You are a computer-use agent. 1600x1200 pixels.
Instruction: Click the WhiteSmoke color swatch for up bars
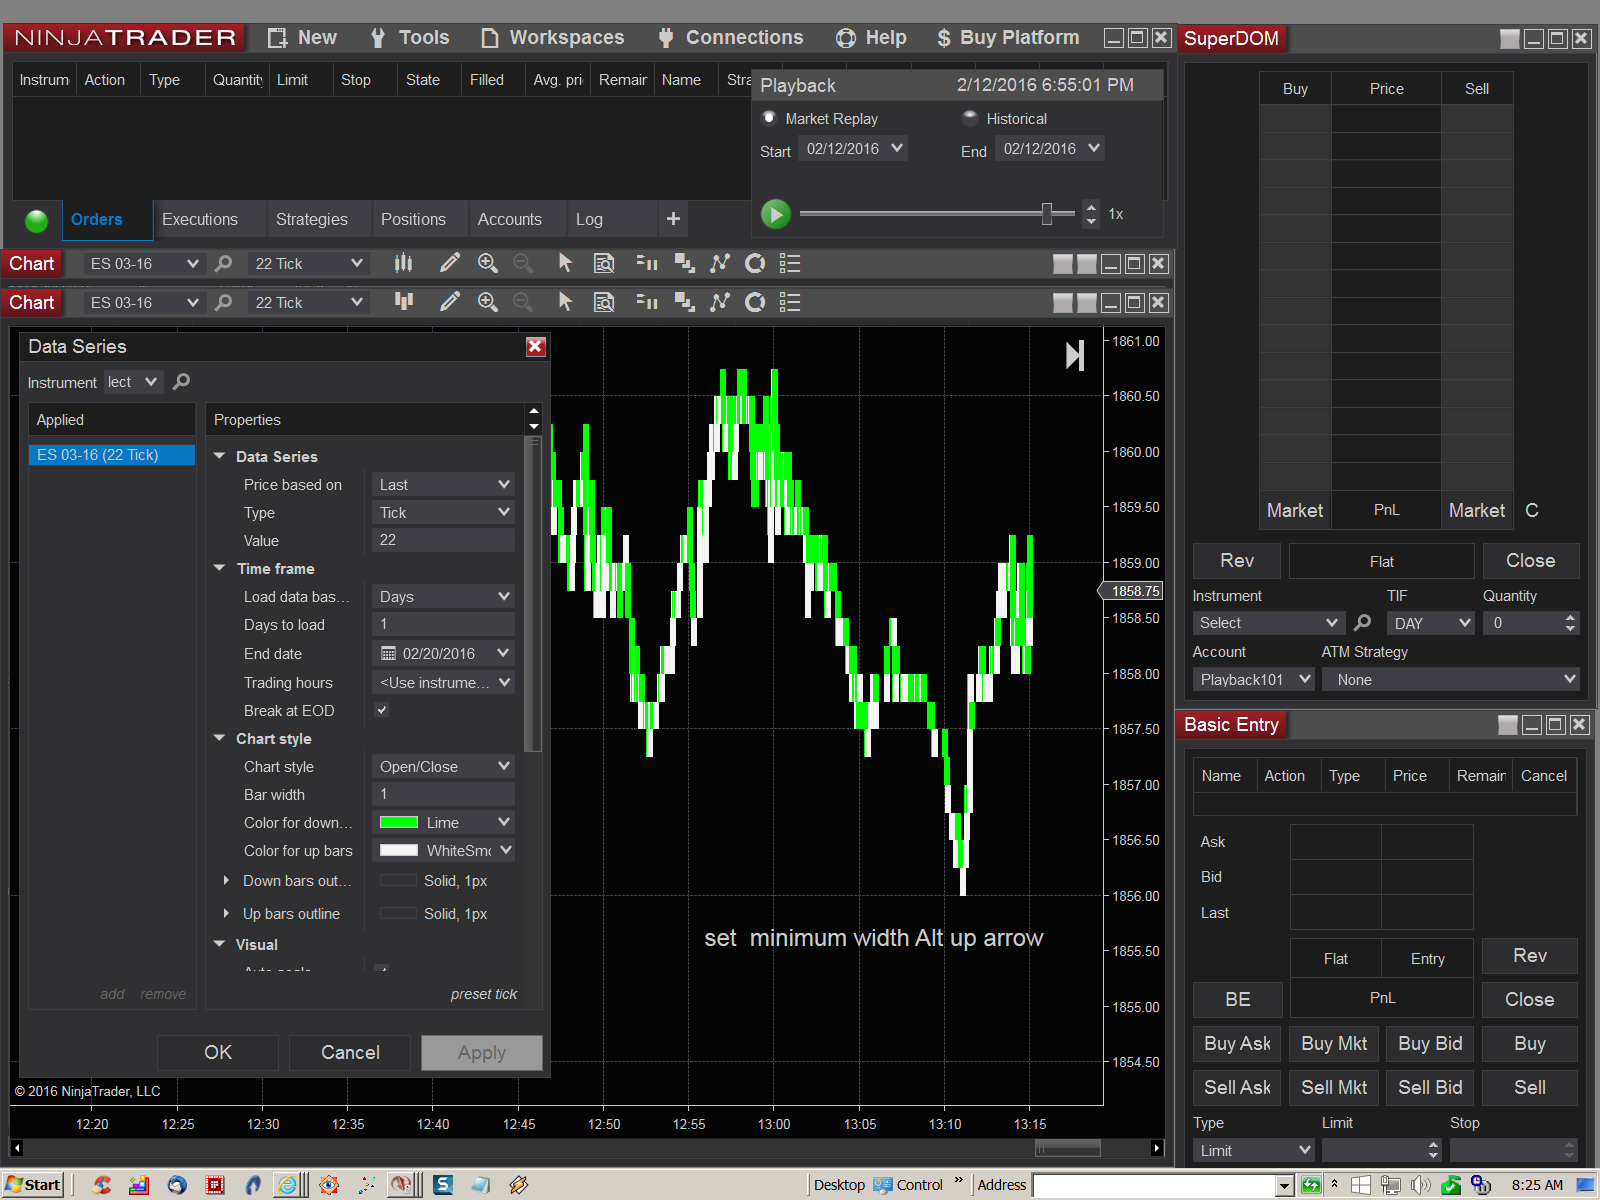click(399, 850)
